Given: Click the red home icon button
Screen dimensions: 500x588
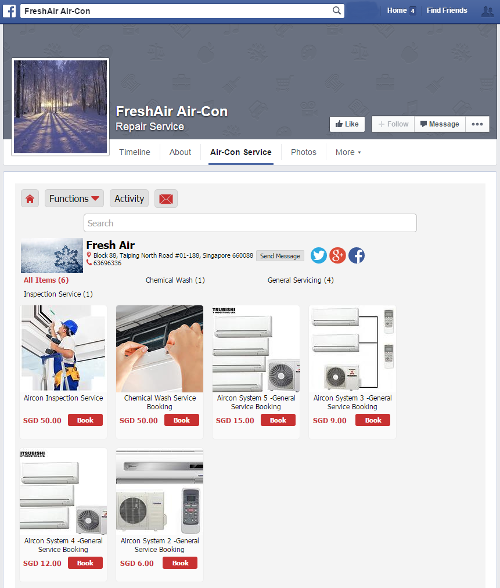Looking at the screenshot, I should 30,198.
